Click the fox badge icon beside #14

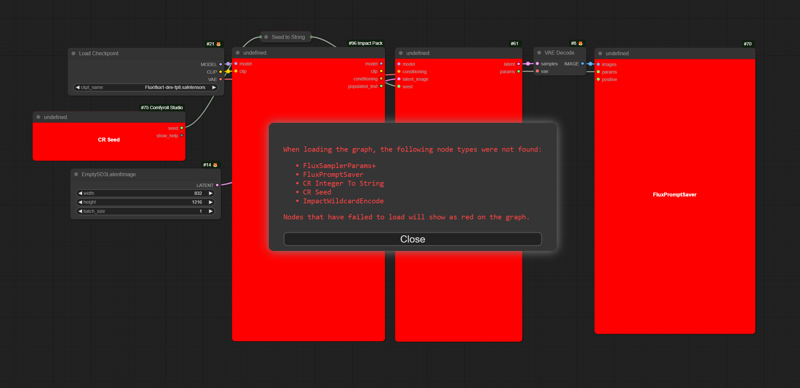[x=215, y=165]
